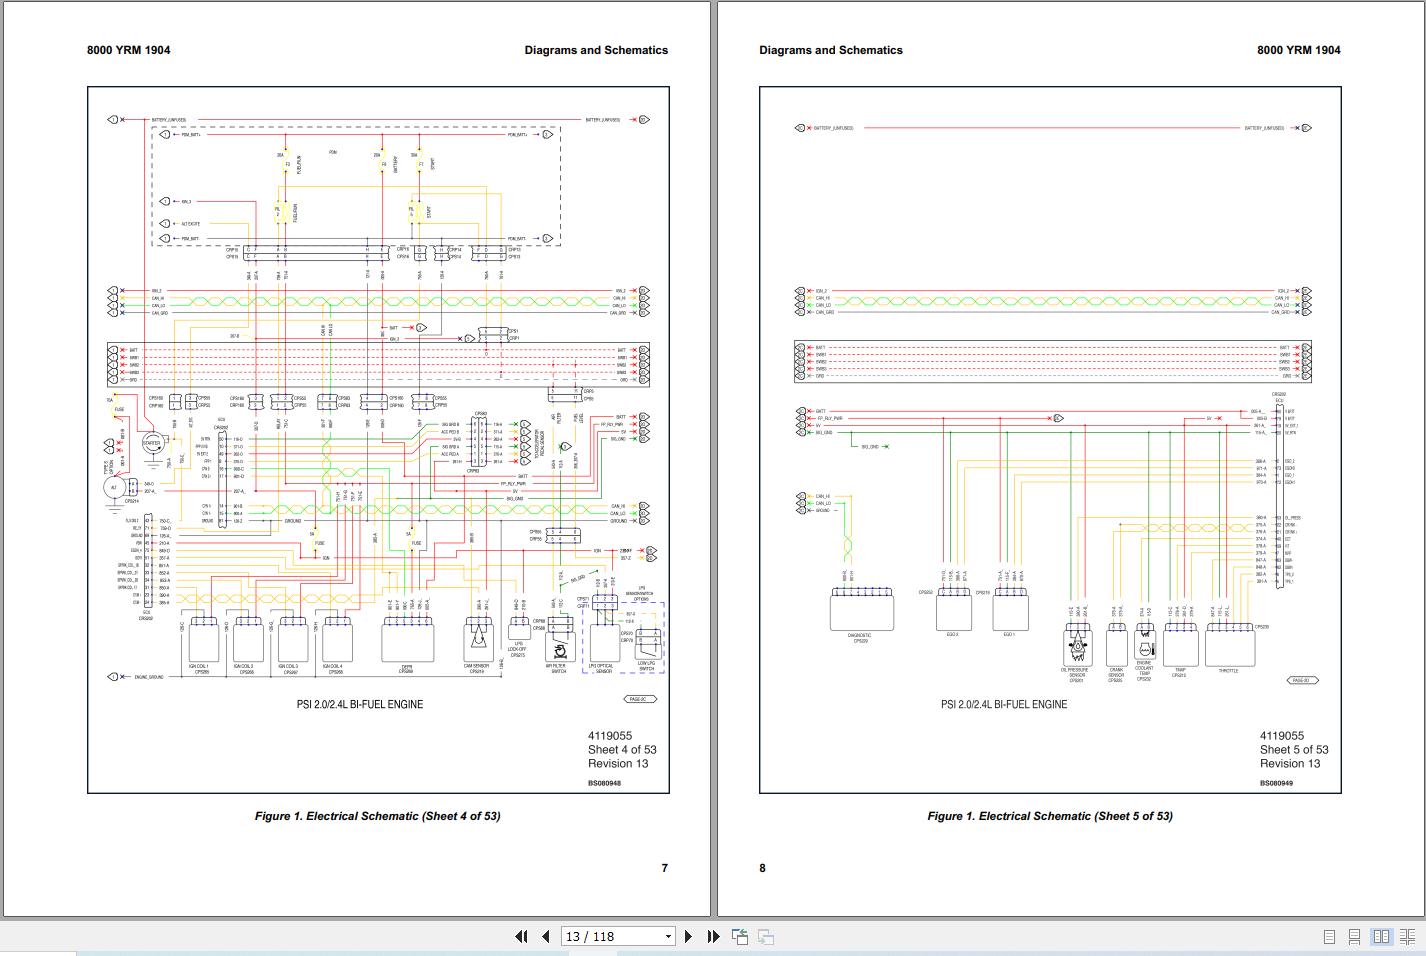1426x956 pixels.
Task: Click the left page's Diagrams and Schematics header
Action: [596, 50]
